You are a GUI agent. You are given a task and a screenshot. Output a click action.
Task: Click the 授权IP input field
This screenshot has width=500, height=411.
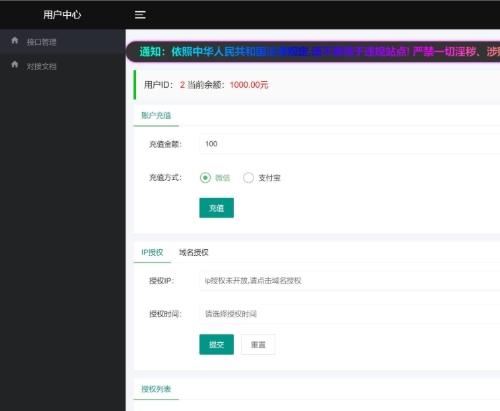pos(349,281)
